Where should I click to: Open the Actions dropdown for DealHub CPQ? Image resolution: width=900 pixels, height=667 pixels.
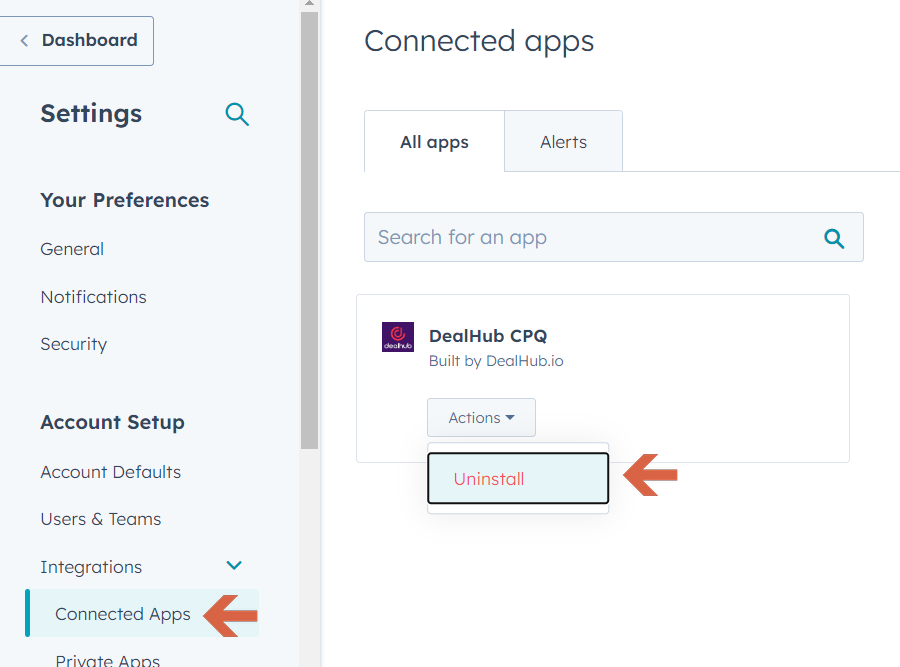tap(481, 417)
